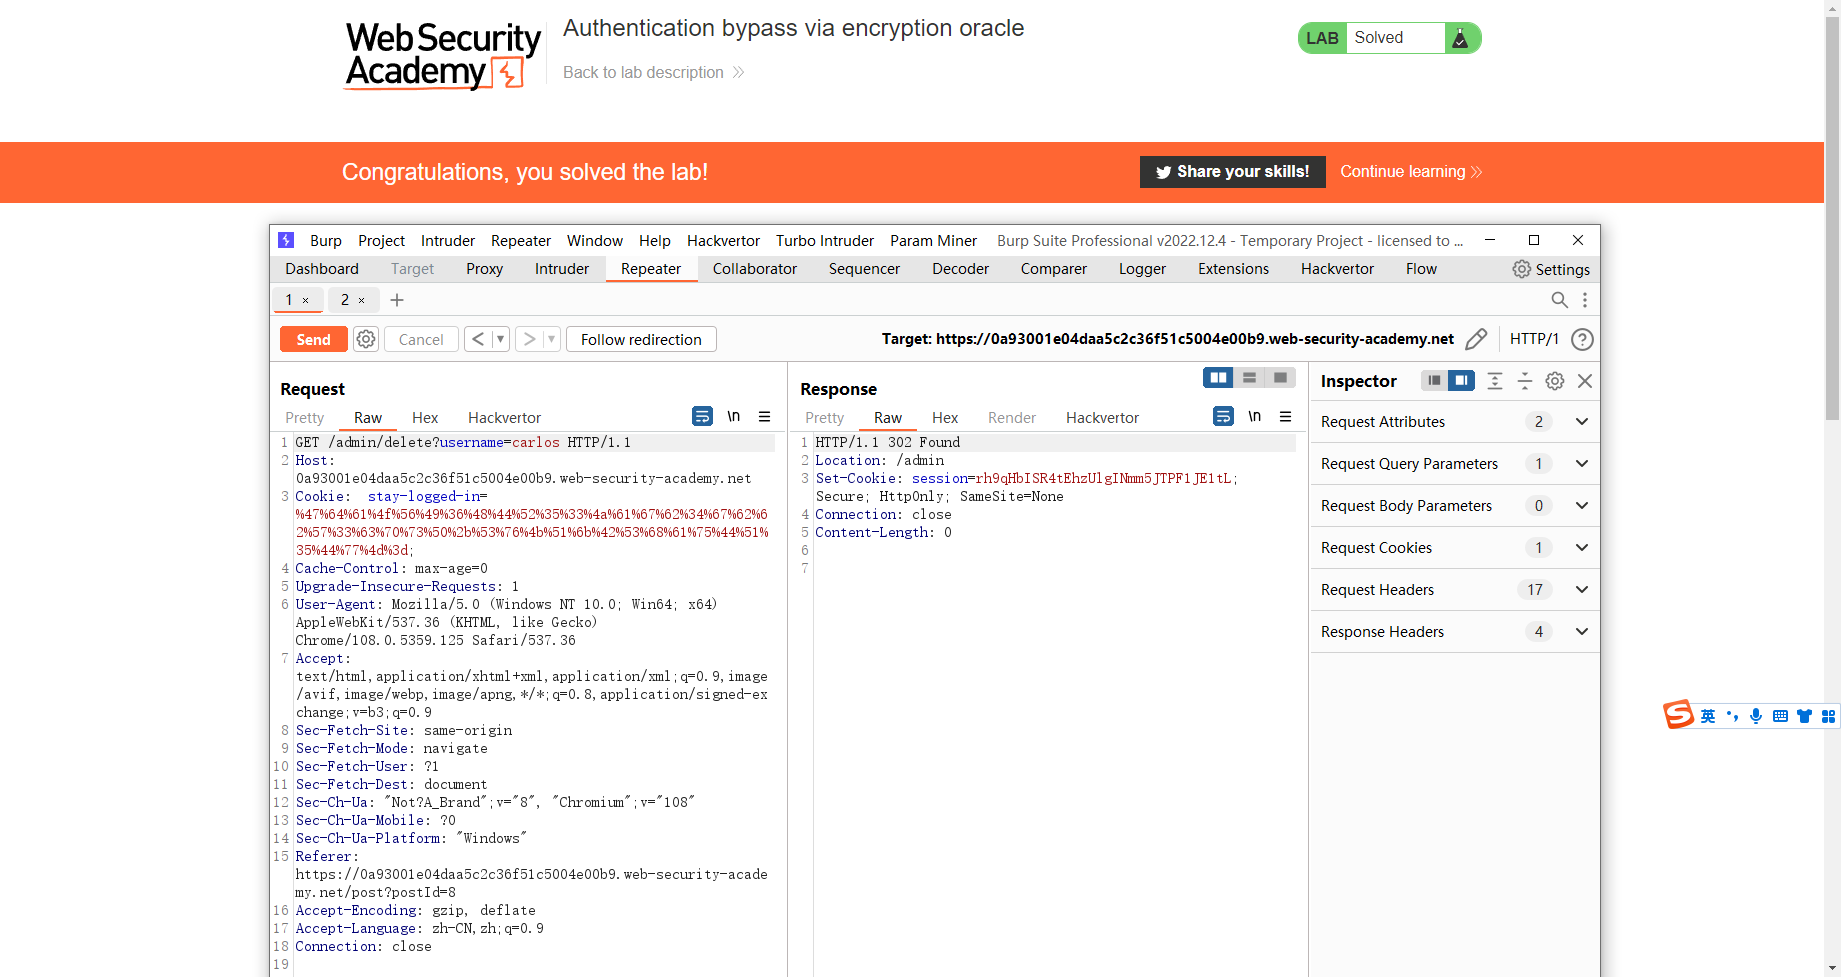Image resolution: width=1841 pixels, height=977 pixels.
Task: Switch to the Logger tab
Action: point(1142,269)
